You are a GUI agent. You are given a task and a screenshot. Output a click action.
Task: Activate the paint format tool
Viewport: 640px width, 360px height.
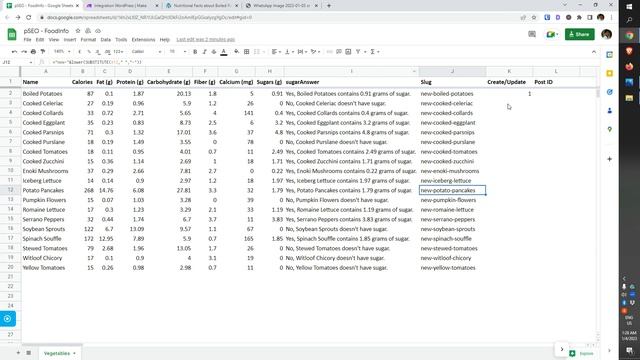point(43,52)
